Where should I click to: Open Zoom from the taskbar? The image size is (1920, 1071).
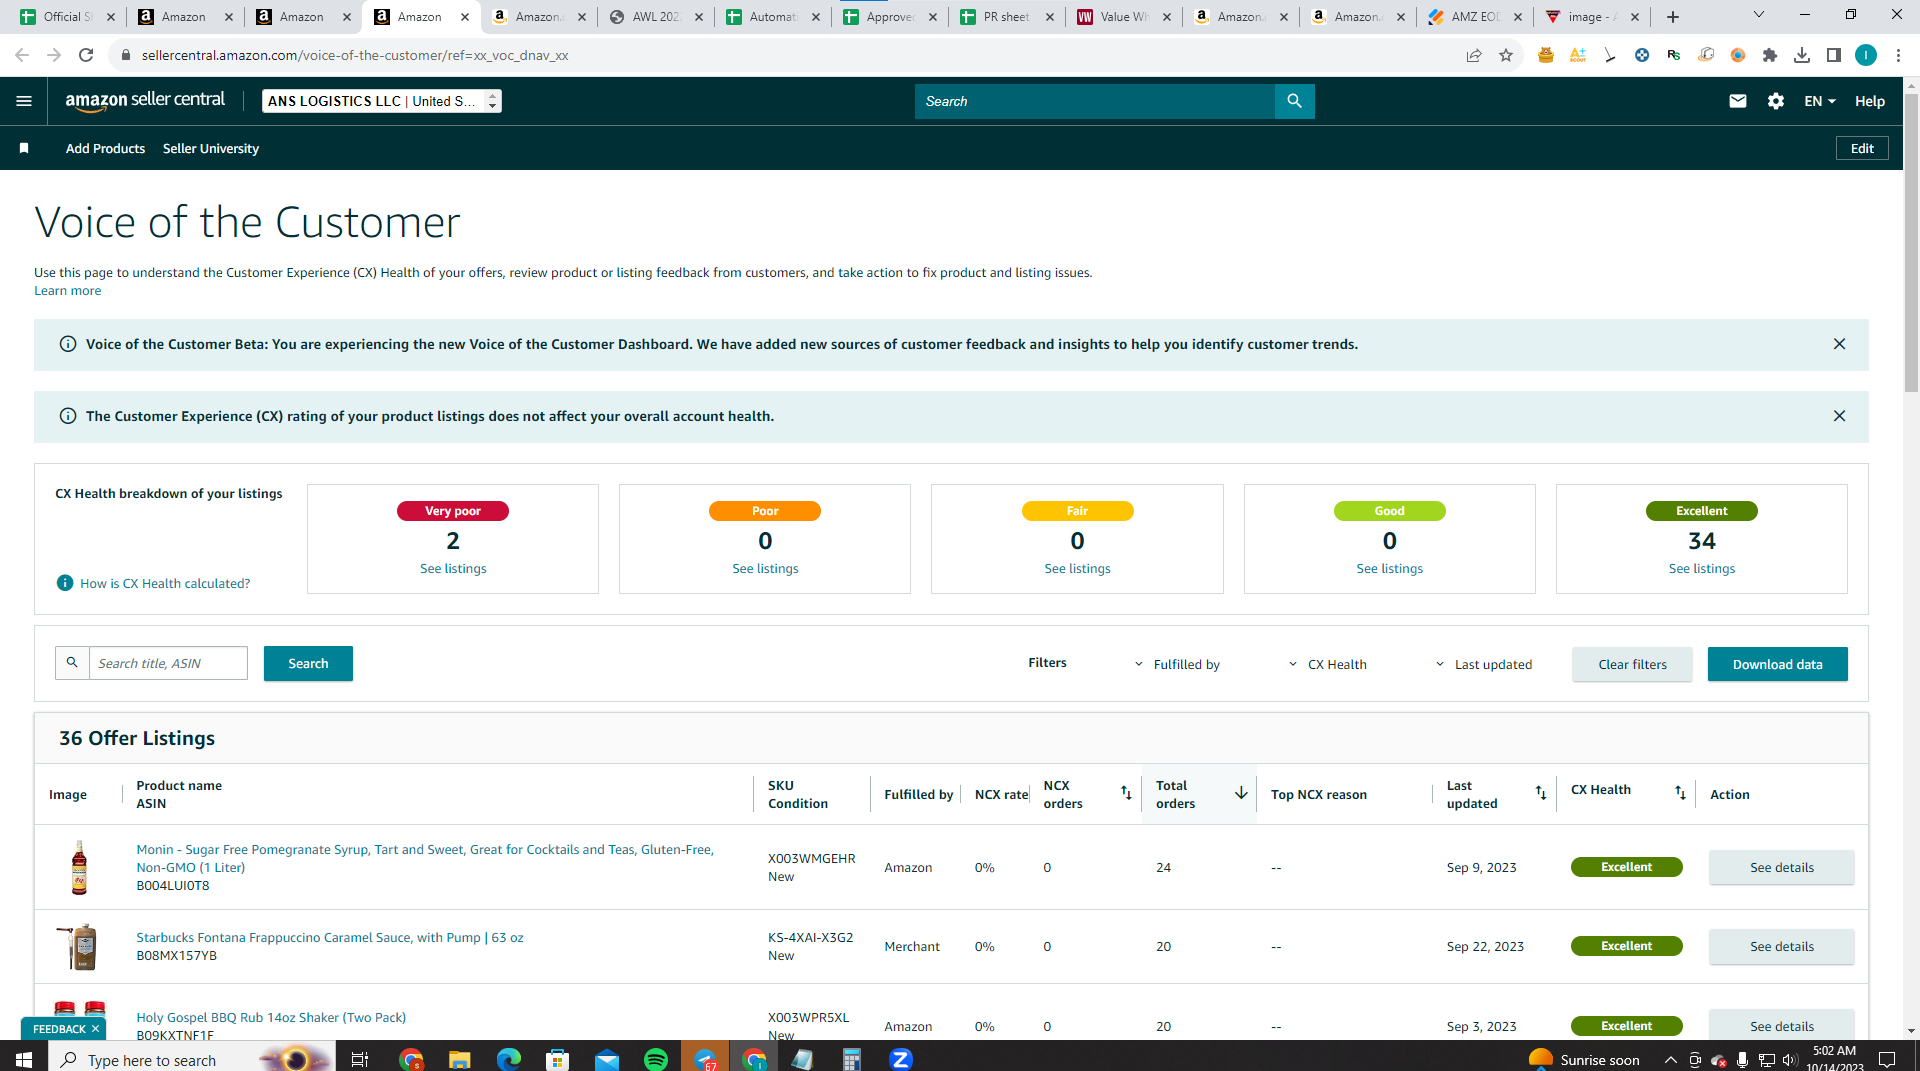901,1059
